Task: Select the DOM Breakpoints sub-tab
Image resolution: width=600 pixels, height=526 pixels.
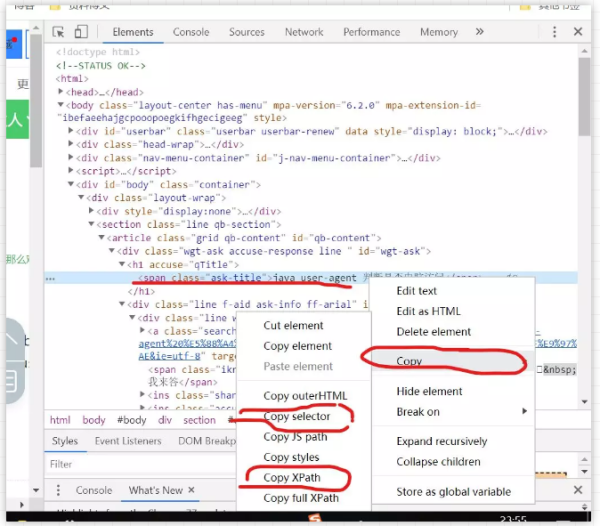Action: point(207,441)
